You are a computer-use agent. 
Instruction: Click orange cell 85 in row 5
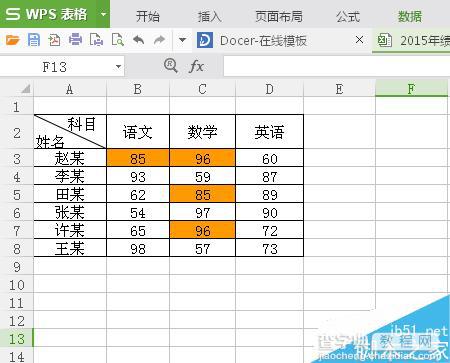[203, 194]
